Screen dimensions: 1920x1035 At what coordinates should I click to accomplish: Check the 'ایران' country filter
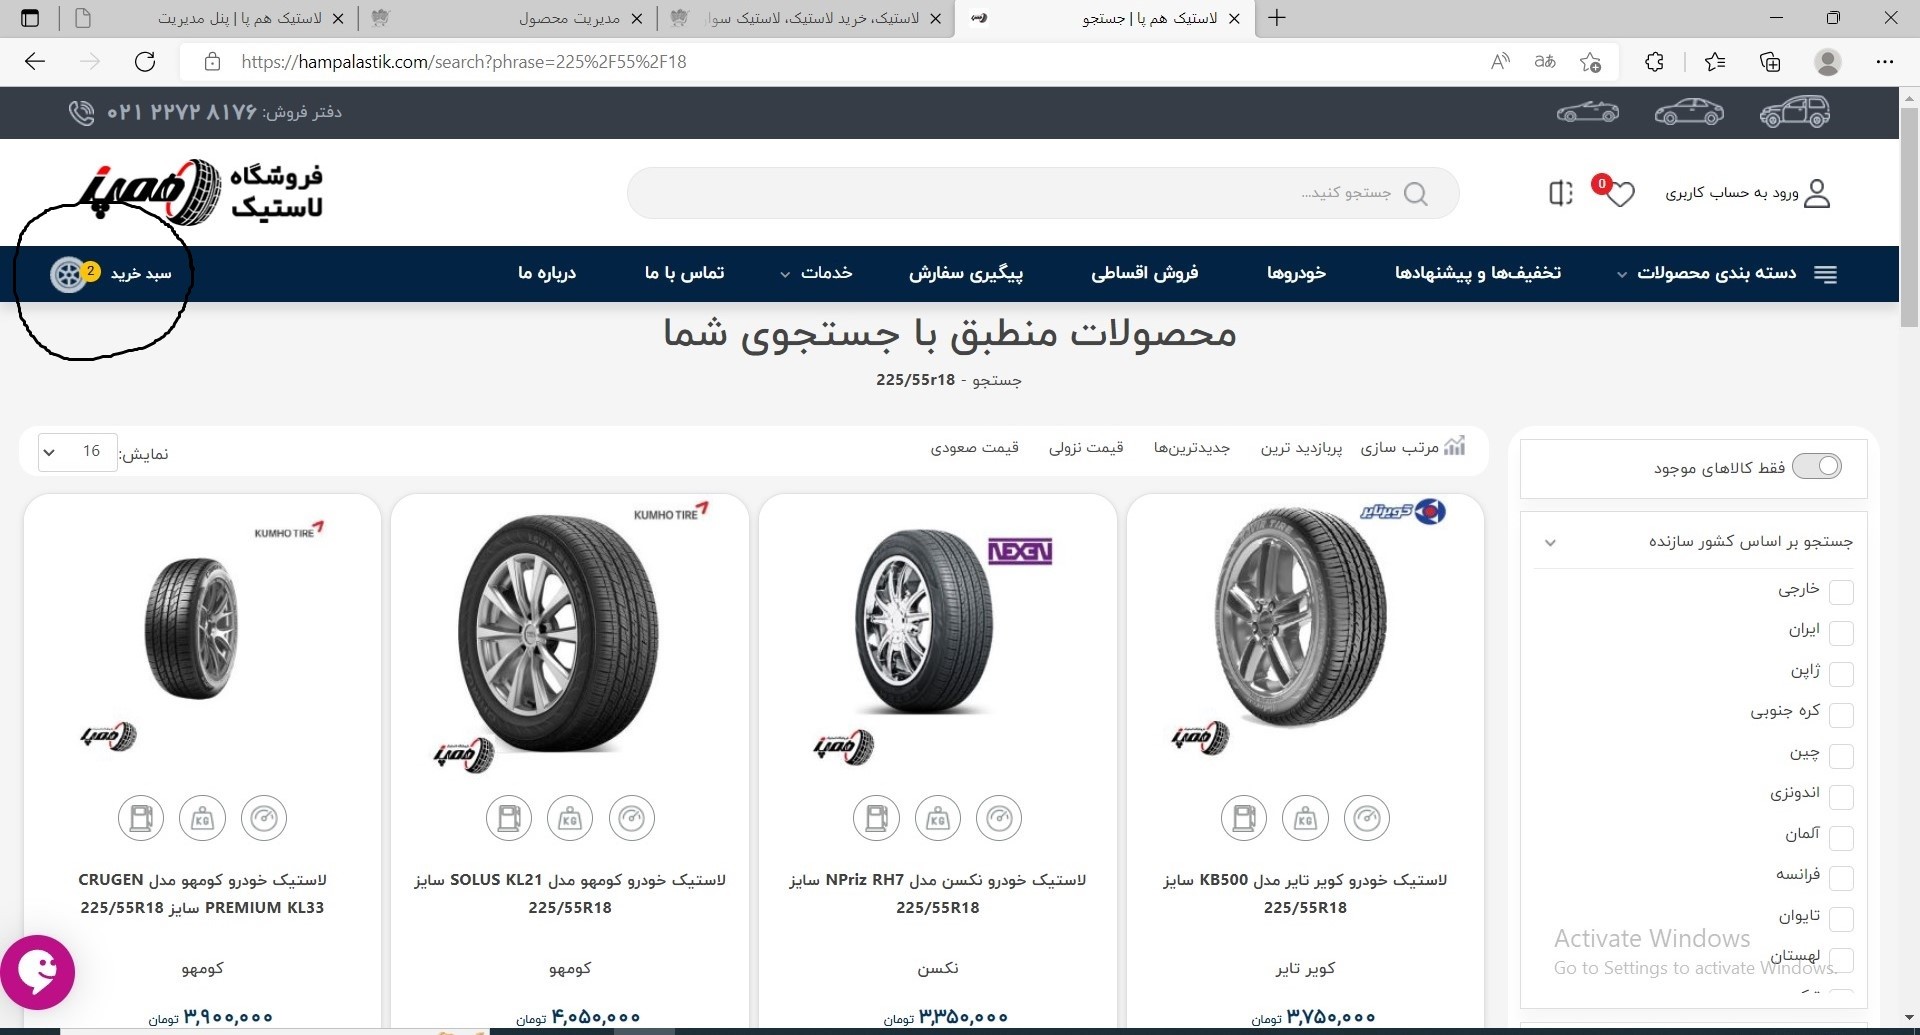pyautogui.click(x=1840, y=633)
